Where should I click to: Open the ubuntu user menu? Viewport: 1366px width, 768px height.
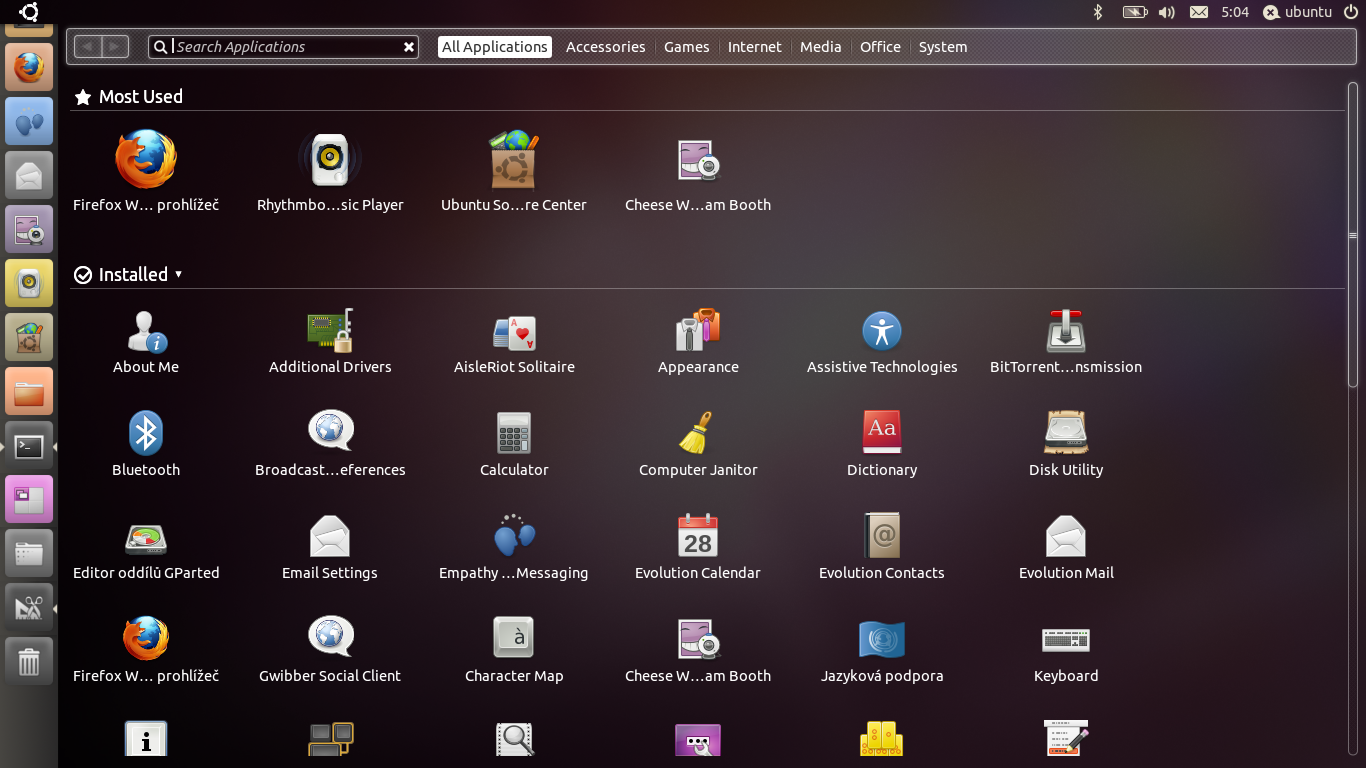click(1297, 12)
